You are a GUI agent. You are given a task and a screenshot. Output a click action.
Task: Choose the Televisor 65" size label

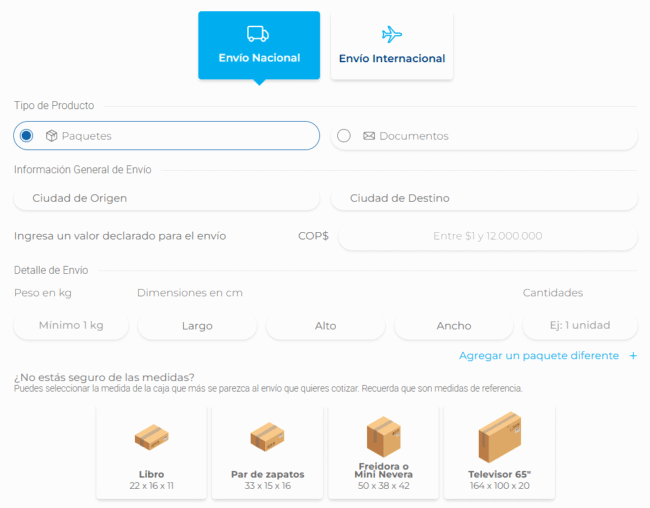(x=500, y=474)
